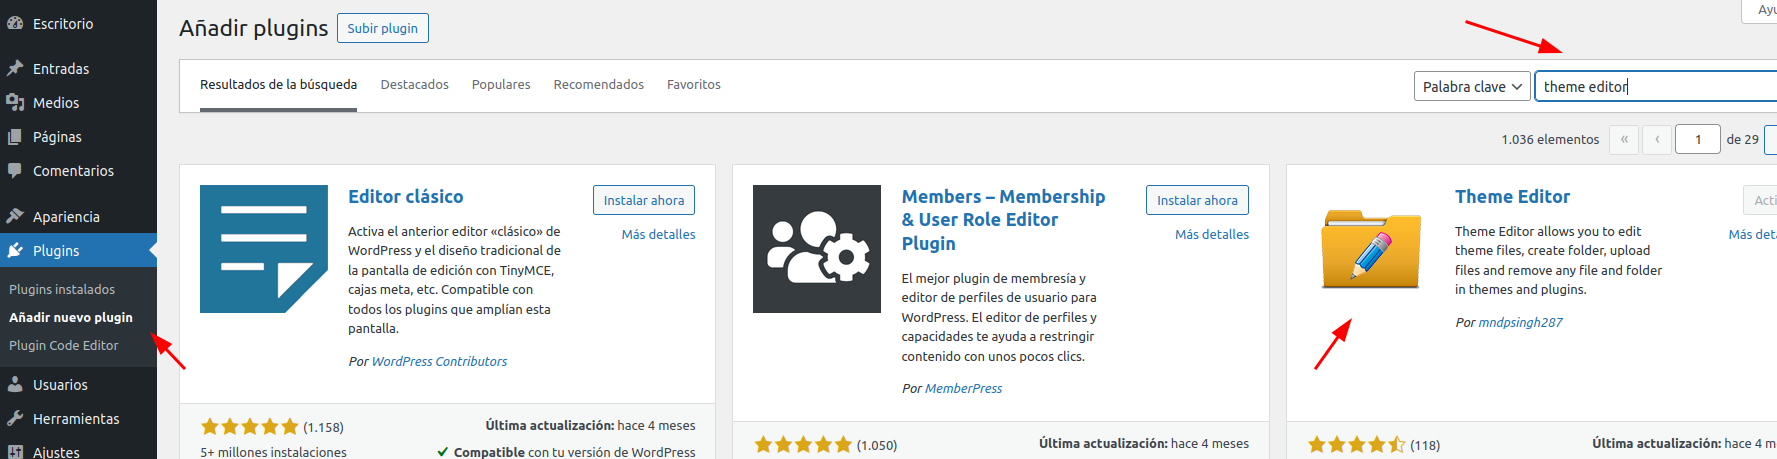Click the Editor clásico (1.158) ratings count
Image resolution: width=1777 pixels, height=459 pixels.
click(x=323, y=427)
